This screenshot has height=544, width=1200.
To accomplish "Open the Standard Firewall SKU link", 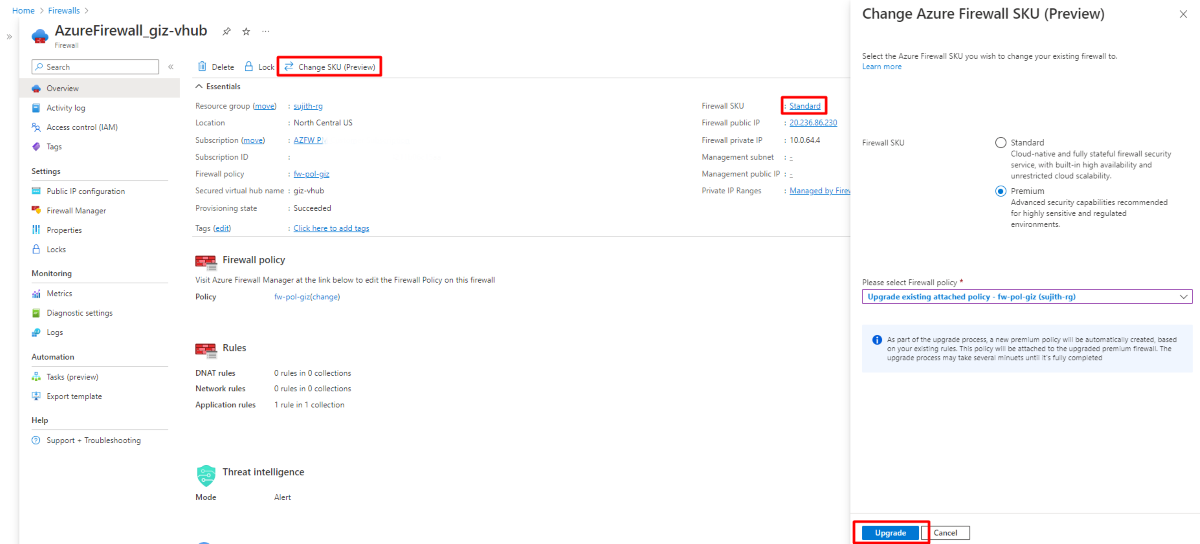I will tap(805, 106).
